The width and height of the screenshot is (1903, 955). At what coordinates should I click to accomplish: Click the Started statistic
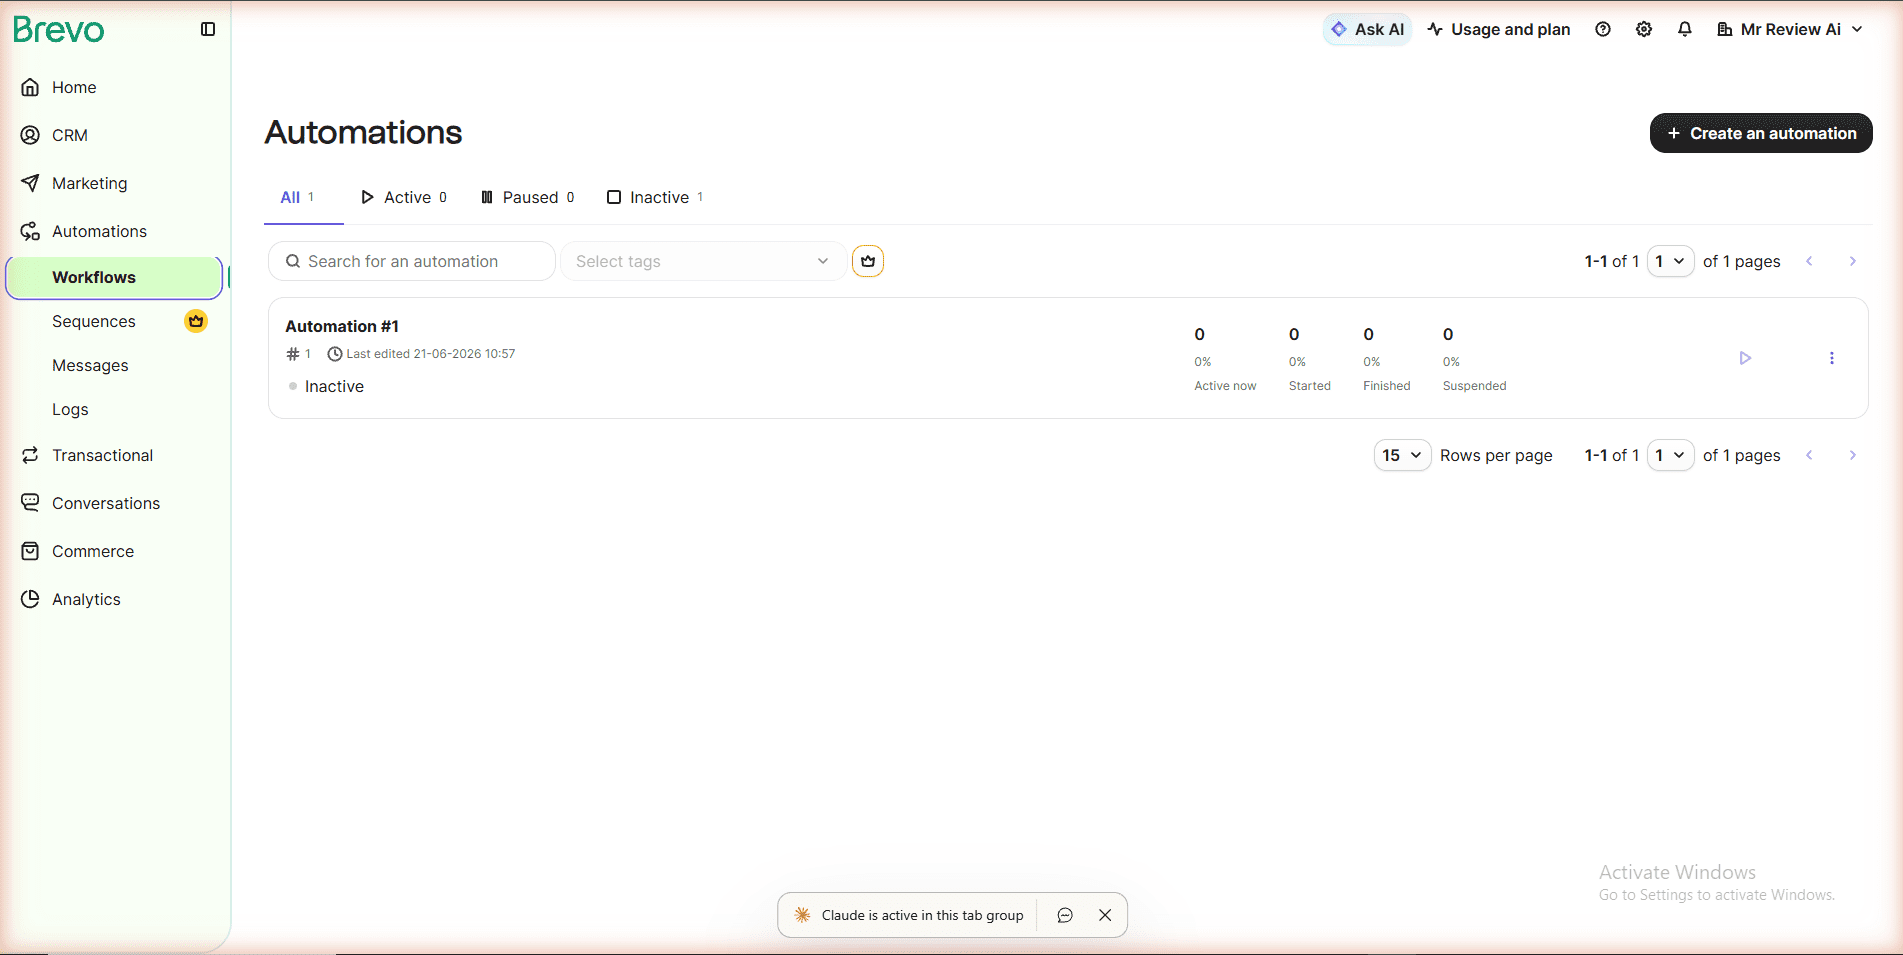(1309, 359)
